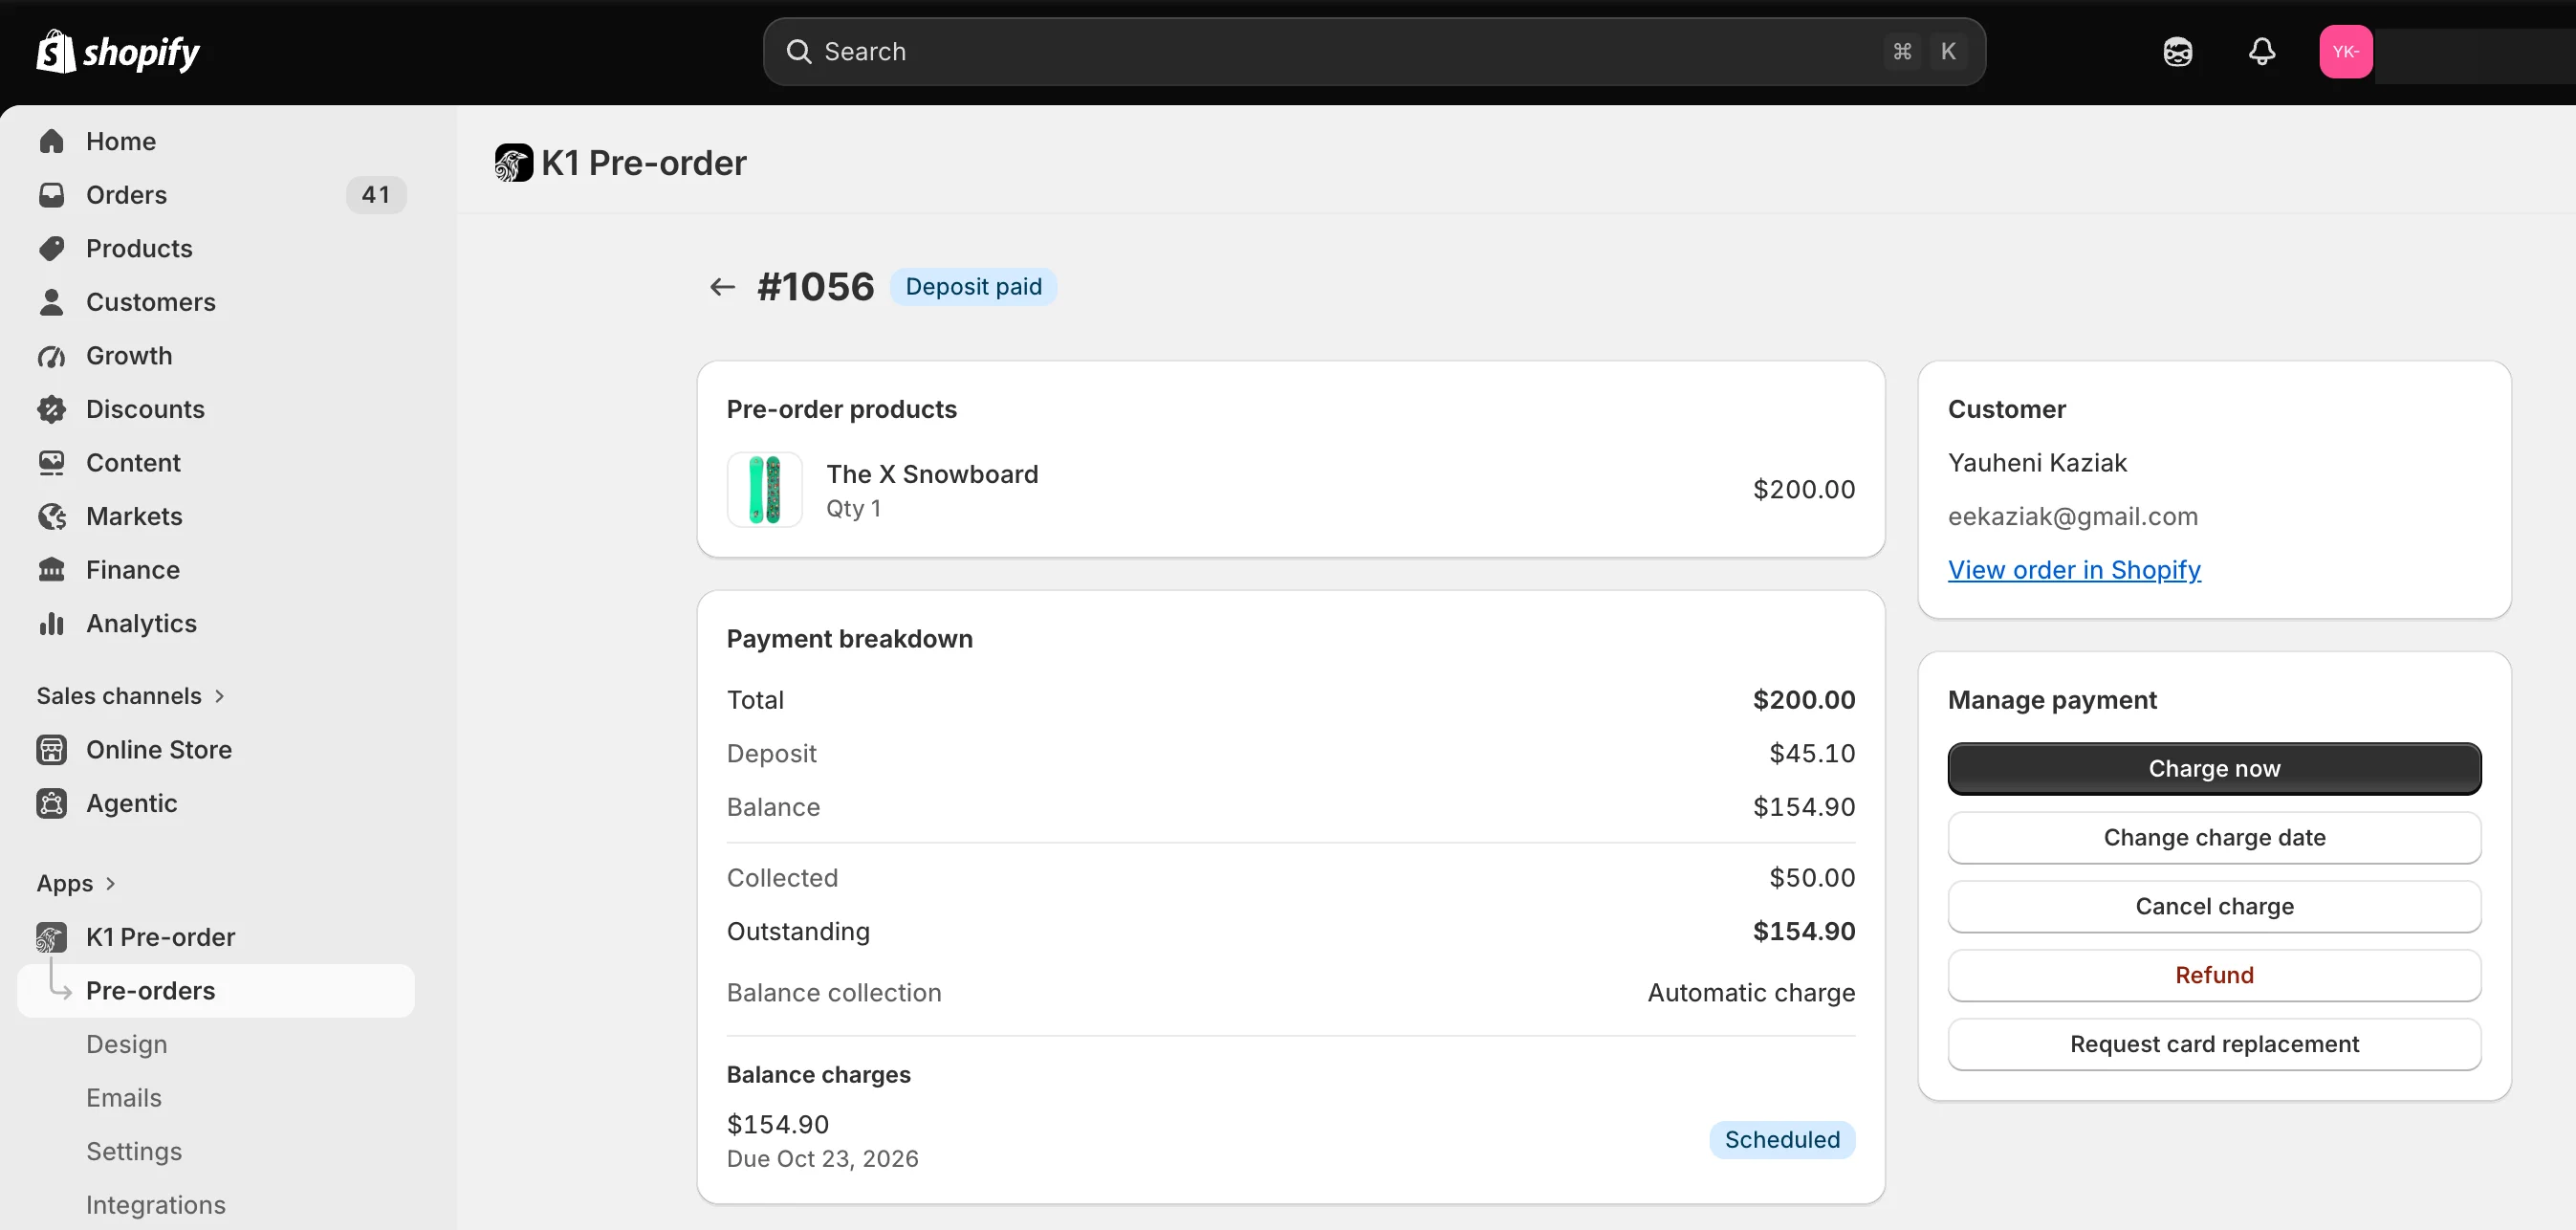The width and height of the screenshot is (2576, 1230).
Task: Click the Customers person icon
Action: click(52, 302)
